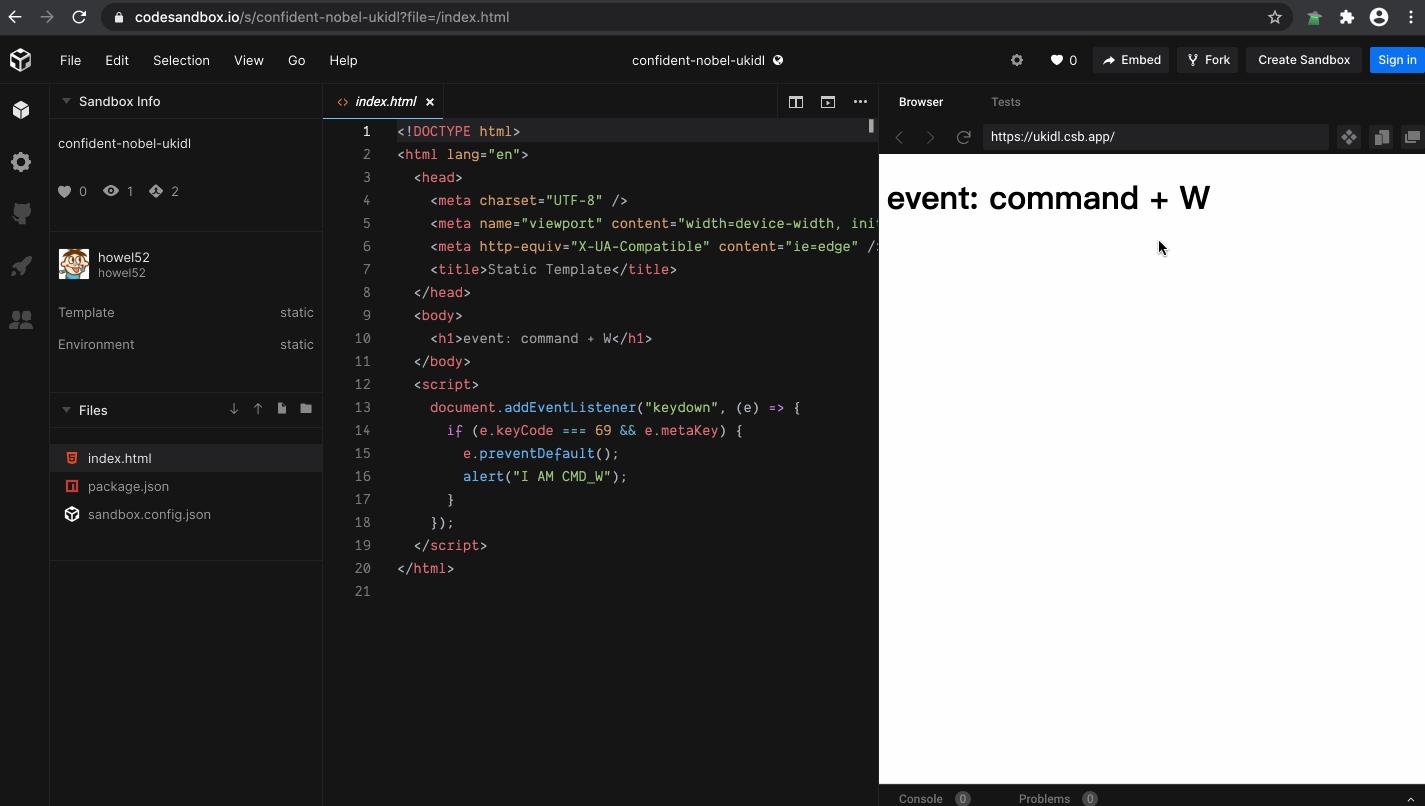
Task: Open the Selection menu
Action: pyautogui.click(x=181, y=60)
